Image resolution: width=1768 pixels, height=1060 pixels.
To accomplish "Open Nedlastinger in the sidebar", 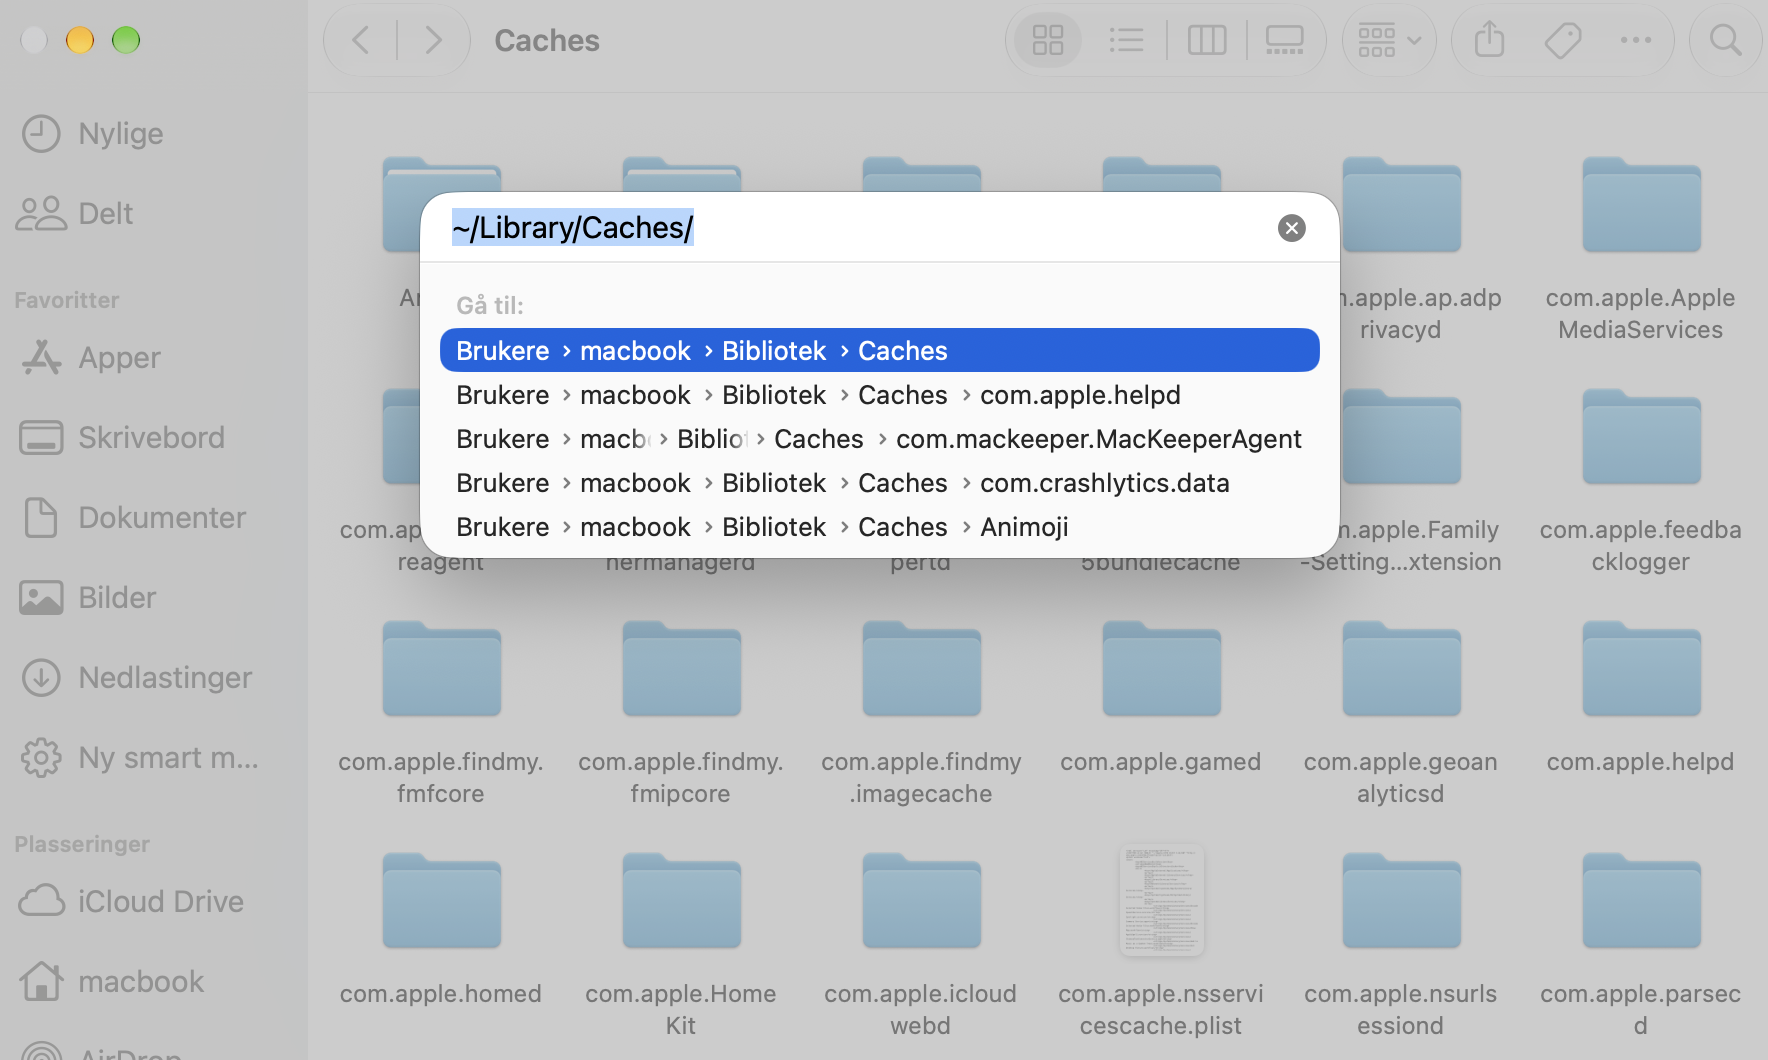I will (136, 678).
